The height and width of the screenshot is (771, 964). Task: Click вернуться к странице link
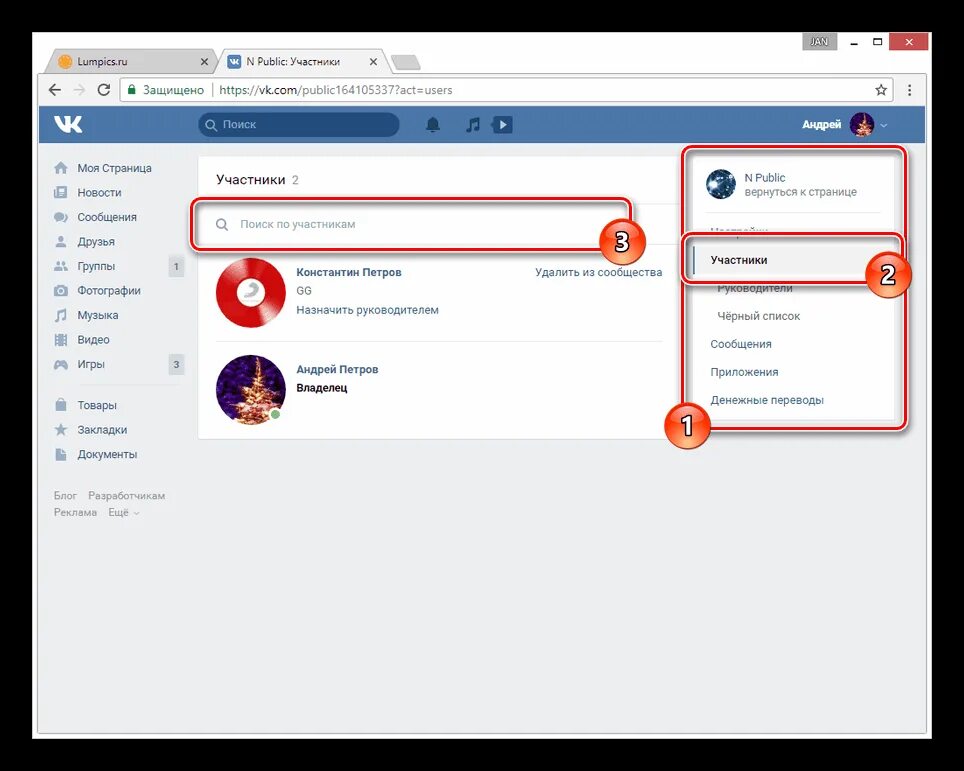click(x=800, y=192)
